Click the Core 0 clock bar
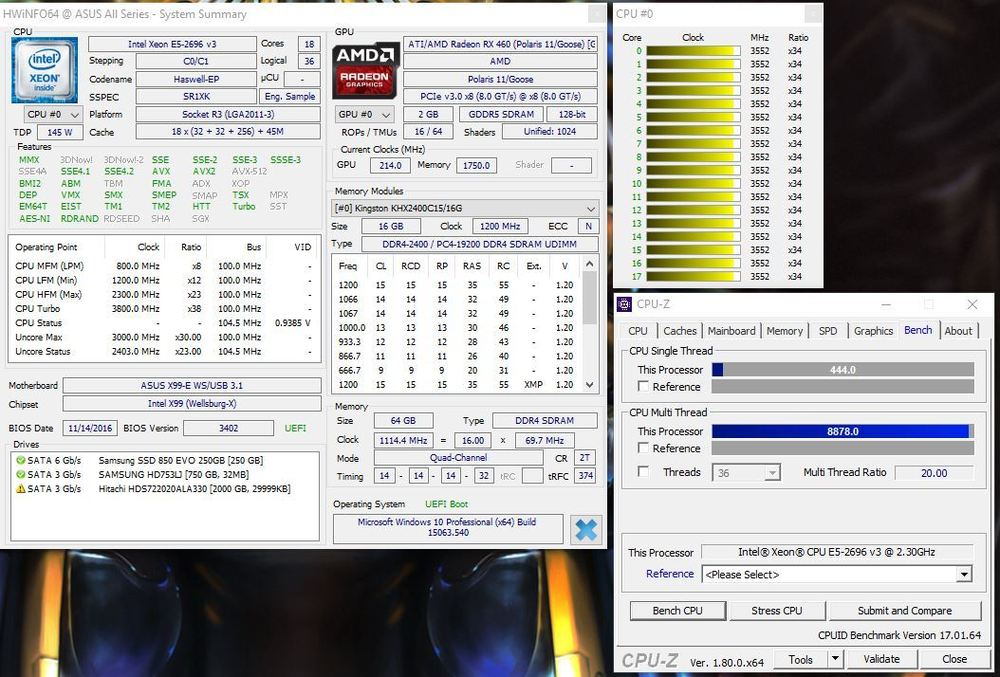Screen dimensions: 1000x677 [x=693, y=51]
